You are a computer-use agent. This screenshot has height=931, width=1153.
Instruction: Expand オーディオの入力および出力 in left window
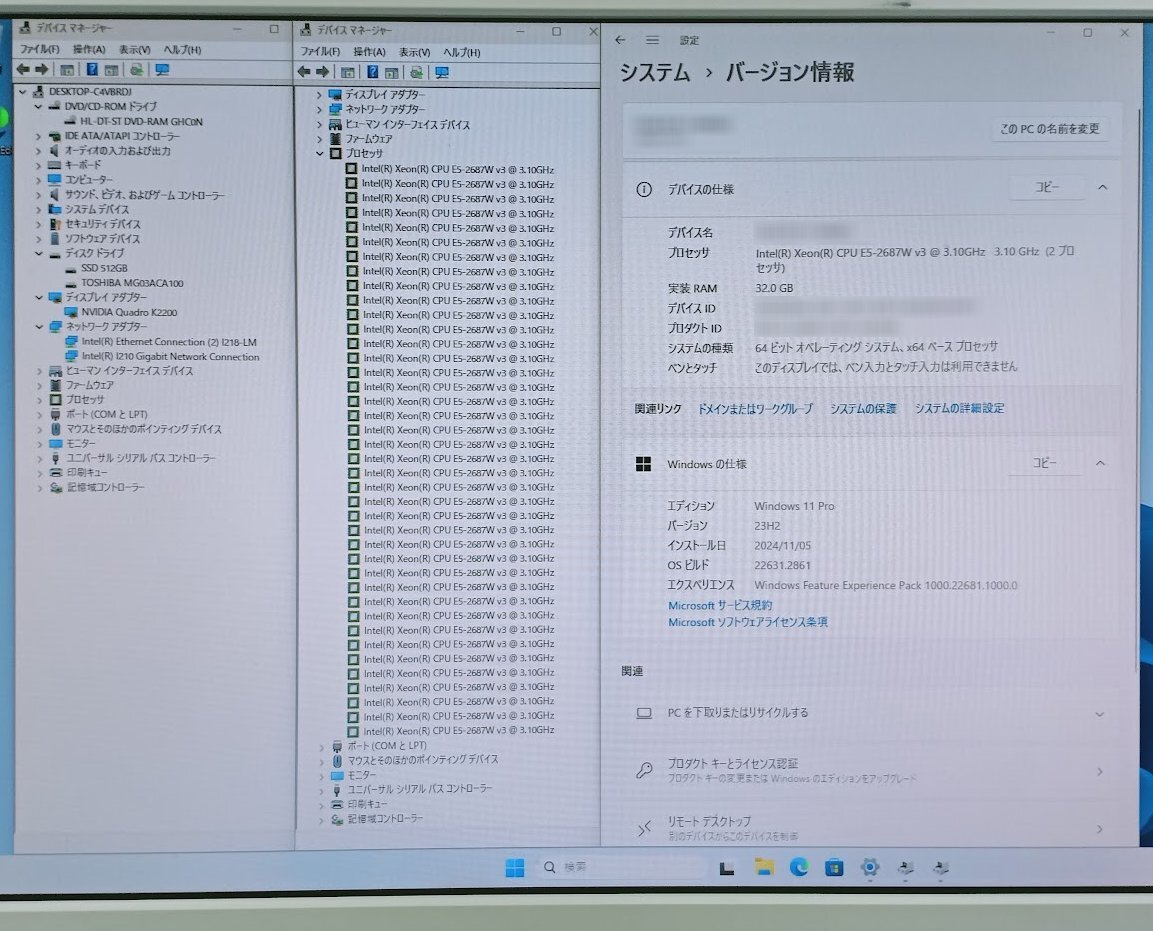point(38,151)
